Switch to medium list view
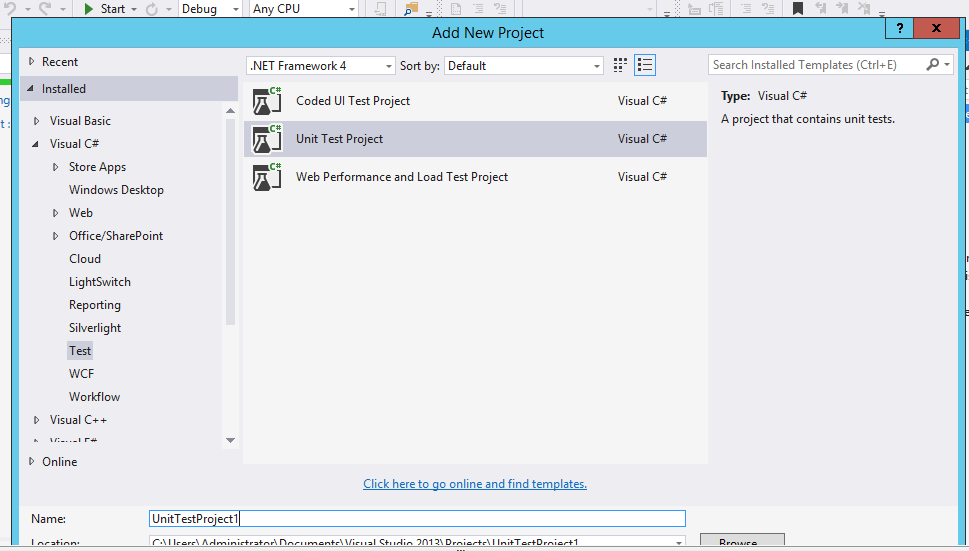This screenshot has width=969, height=551. (645, 65)
